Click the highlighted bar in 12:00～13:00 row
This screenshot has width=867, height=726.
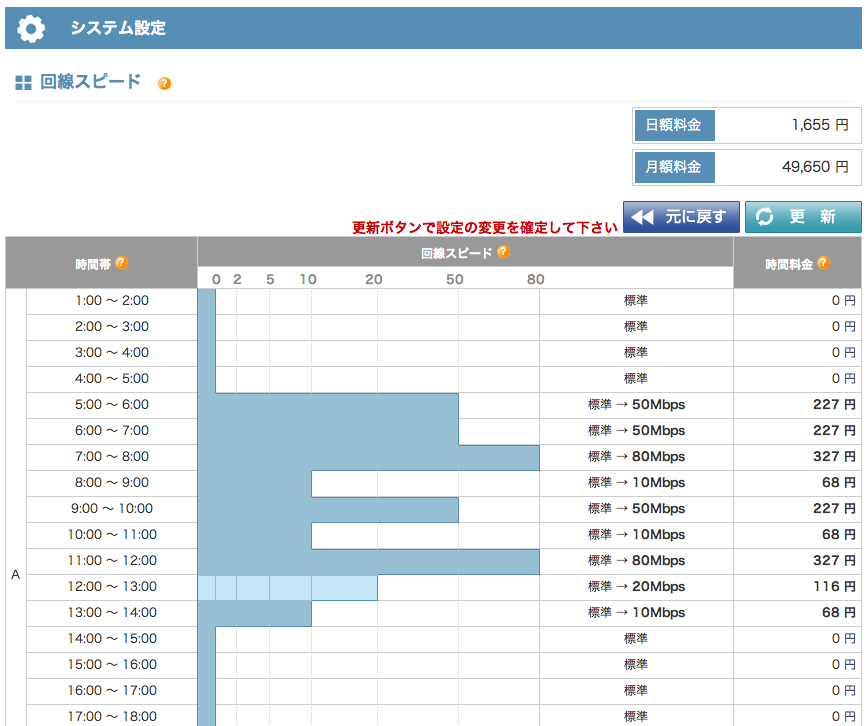pos(288,587)
